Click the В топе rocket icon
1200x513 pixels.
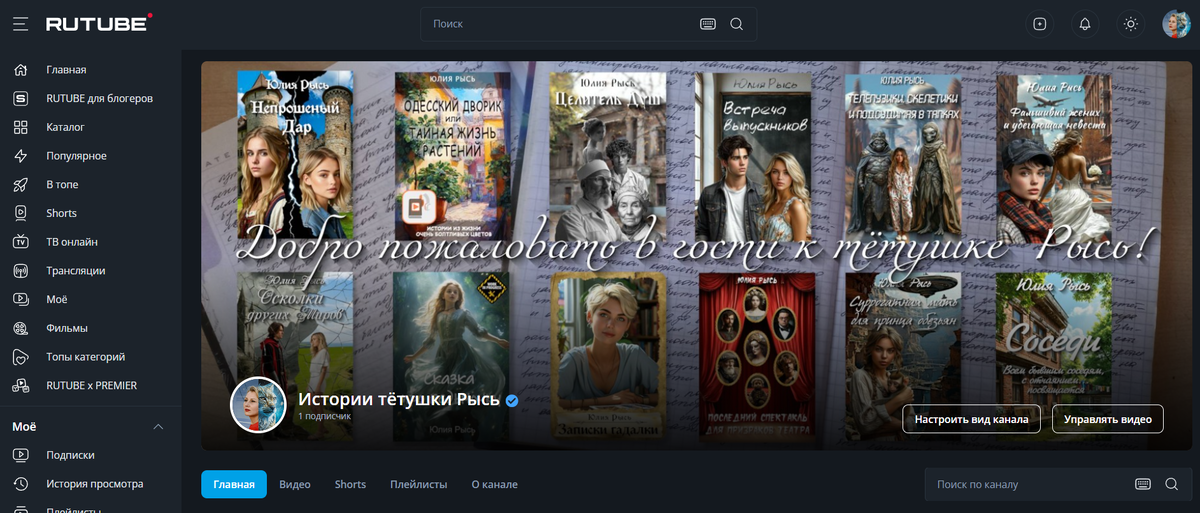coord(20,184)
